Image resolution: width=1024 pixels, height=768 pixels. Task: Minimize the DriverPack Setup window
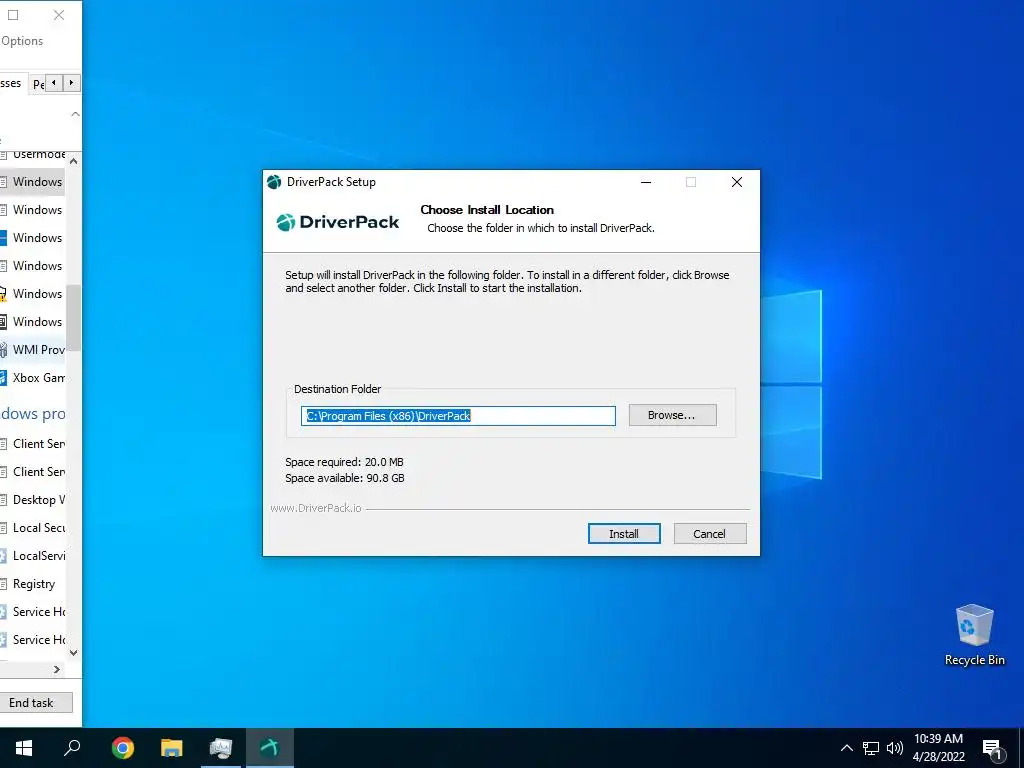646,182
